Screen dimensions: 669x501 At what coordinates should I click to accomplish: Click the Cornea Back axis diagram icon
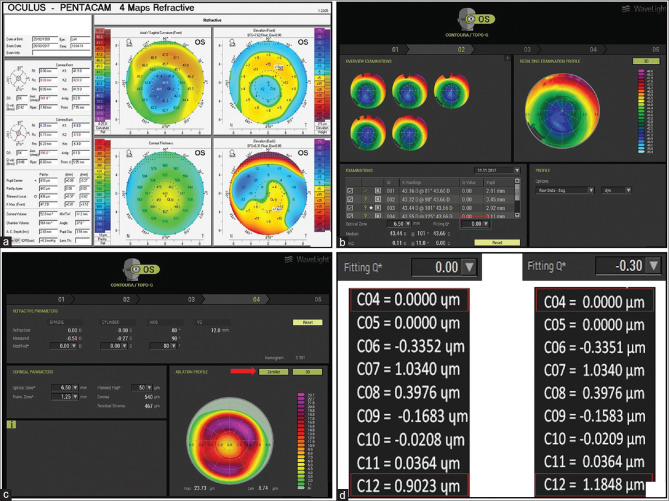pyautogui.click(x=17, y=134)
